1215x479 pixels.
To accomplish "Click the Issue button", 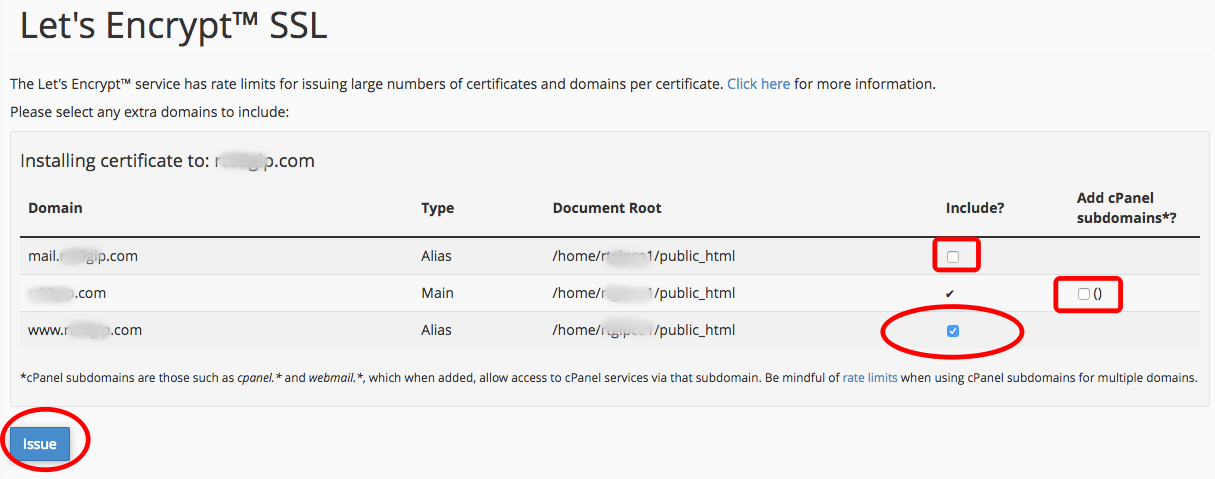I will (40, 444).
